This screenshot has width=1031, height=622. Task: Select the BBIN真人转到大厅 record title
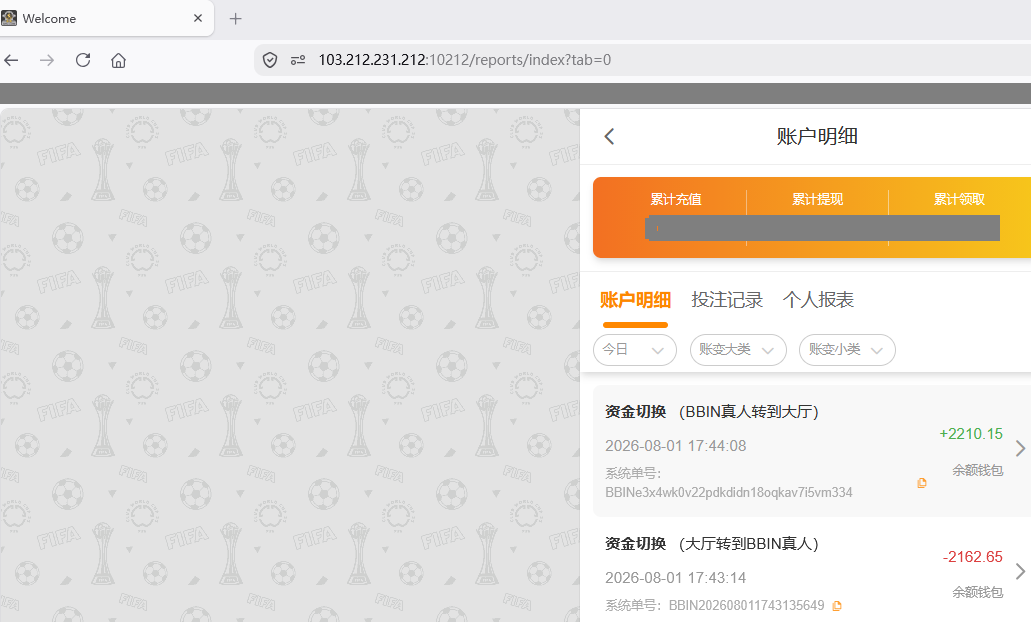749,412
